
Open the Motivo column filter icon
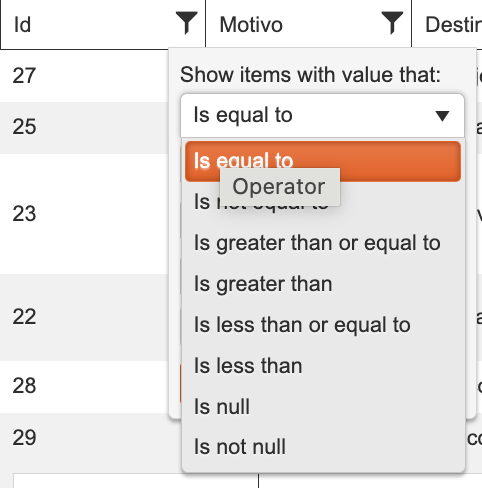pos(392,23)
